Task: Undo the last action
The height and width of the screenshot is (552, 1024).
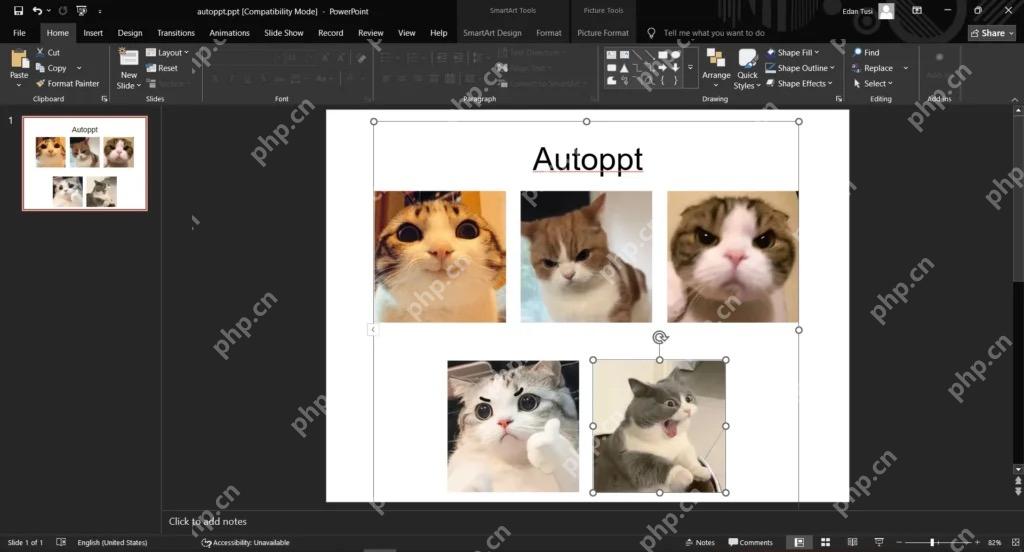Action: (37, 11)
